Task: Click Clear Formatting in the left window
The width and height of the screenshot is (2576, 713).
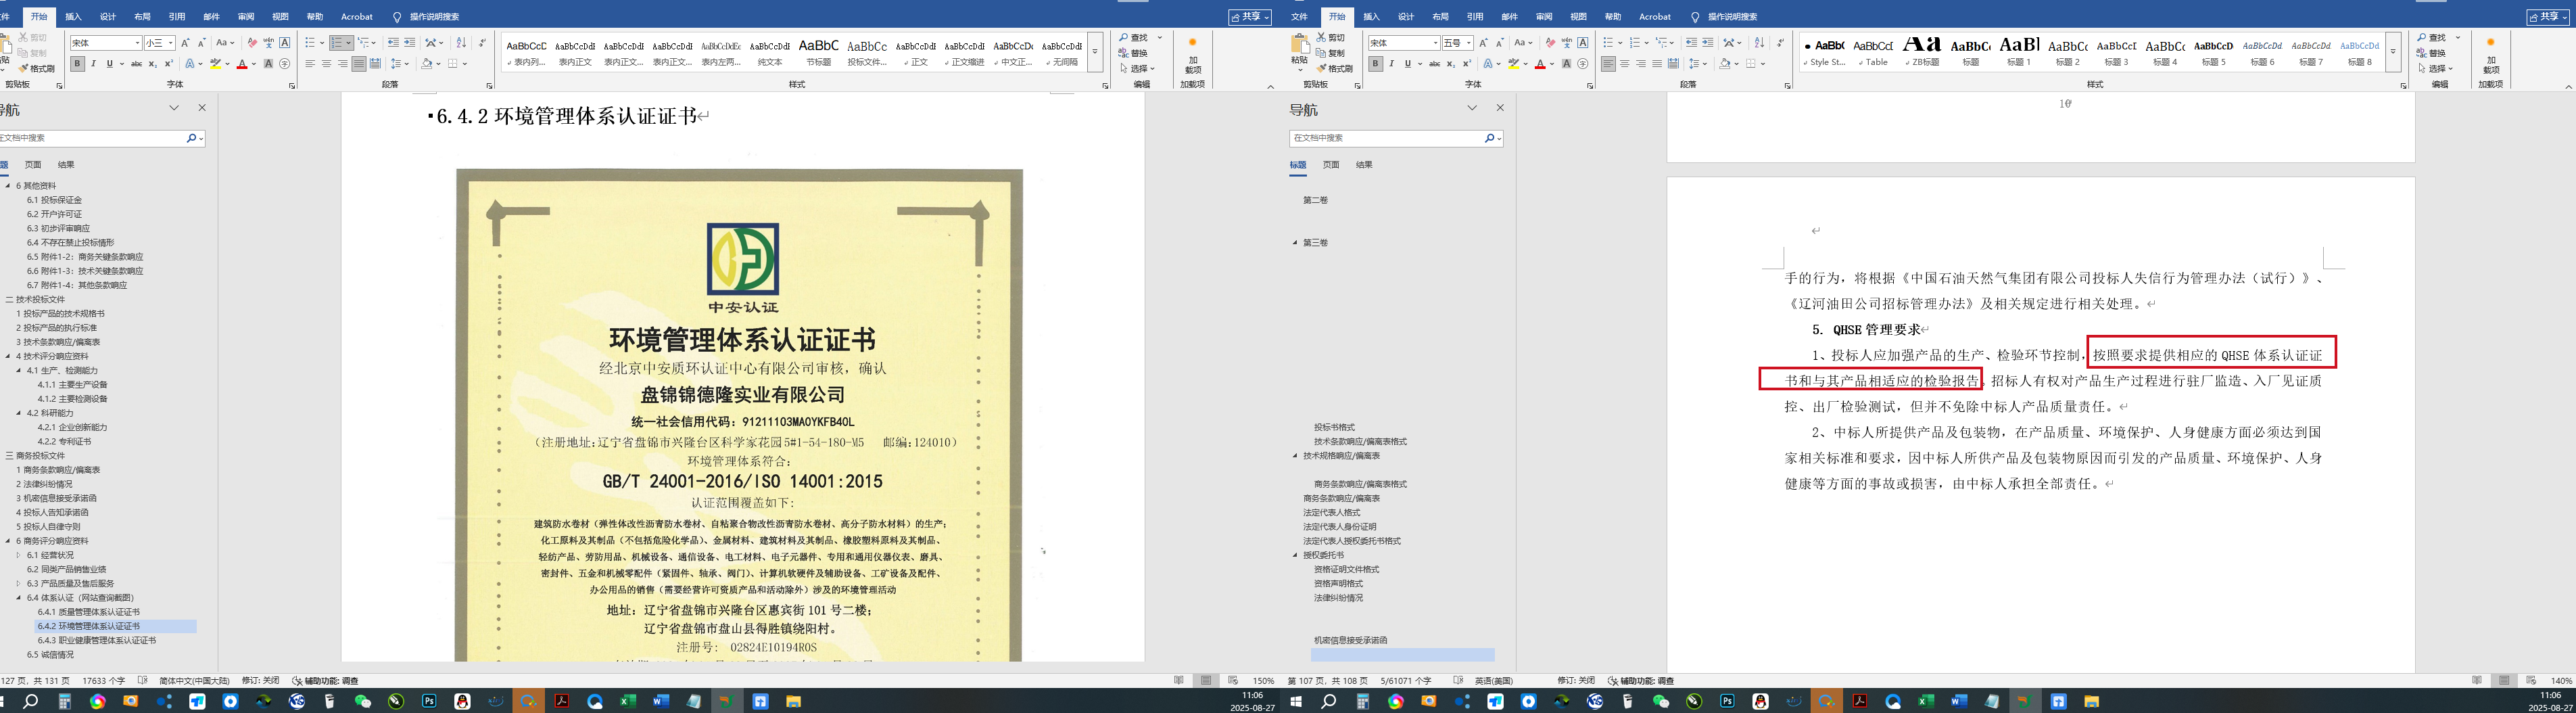Action: [x=252, y=43]
